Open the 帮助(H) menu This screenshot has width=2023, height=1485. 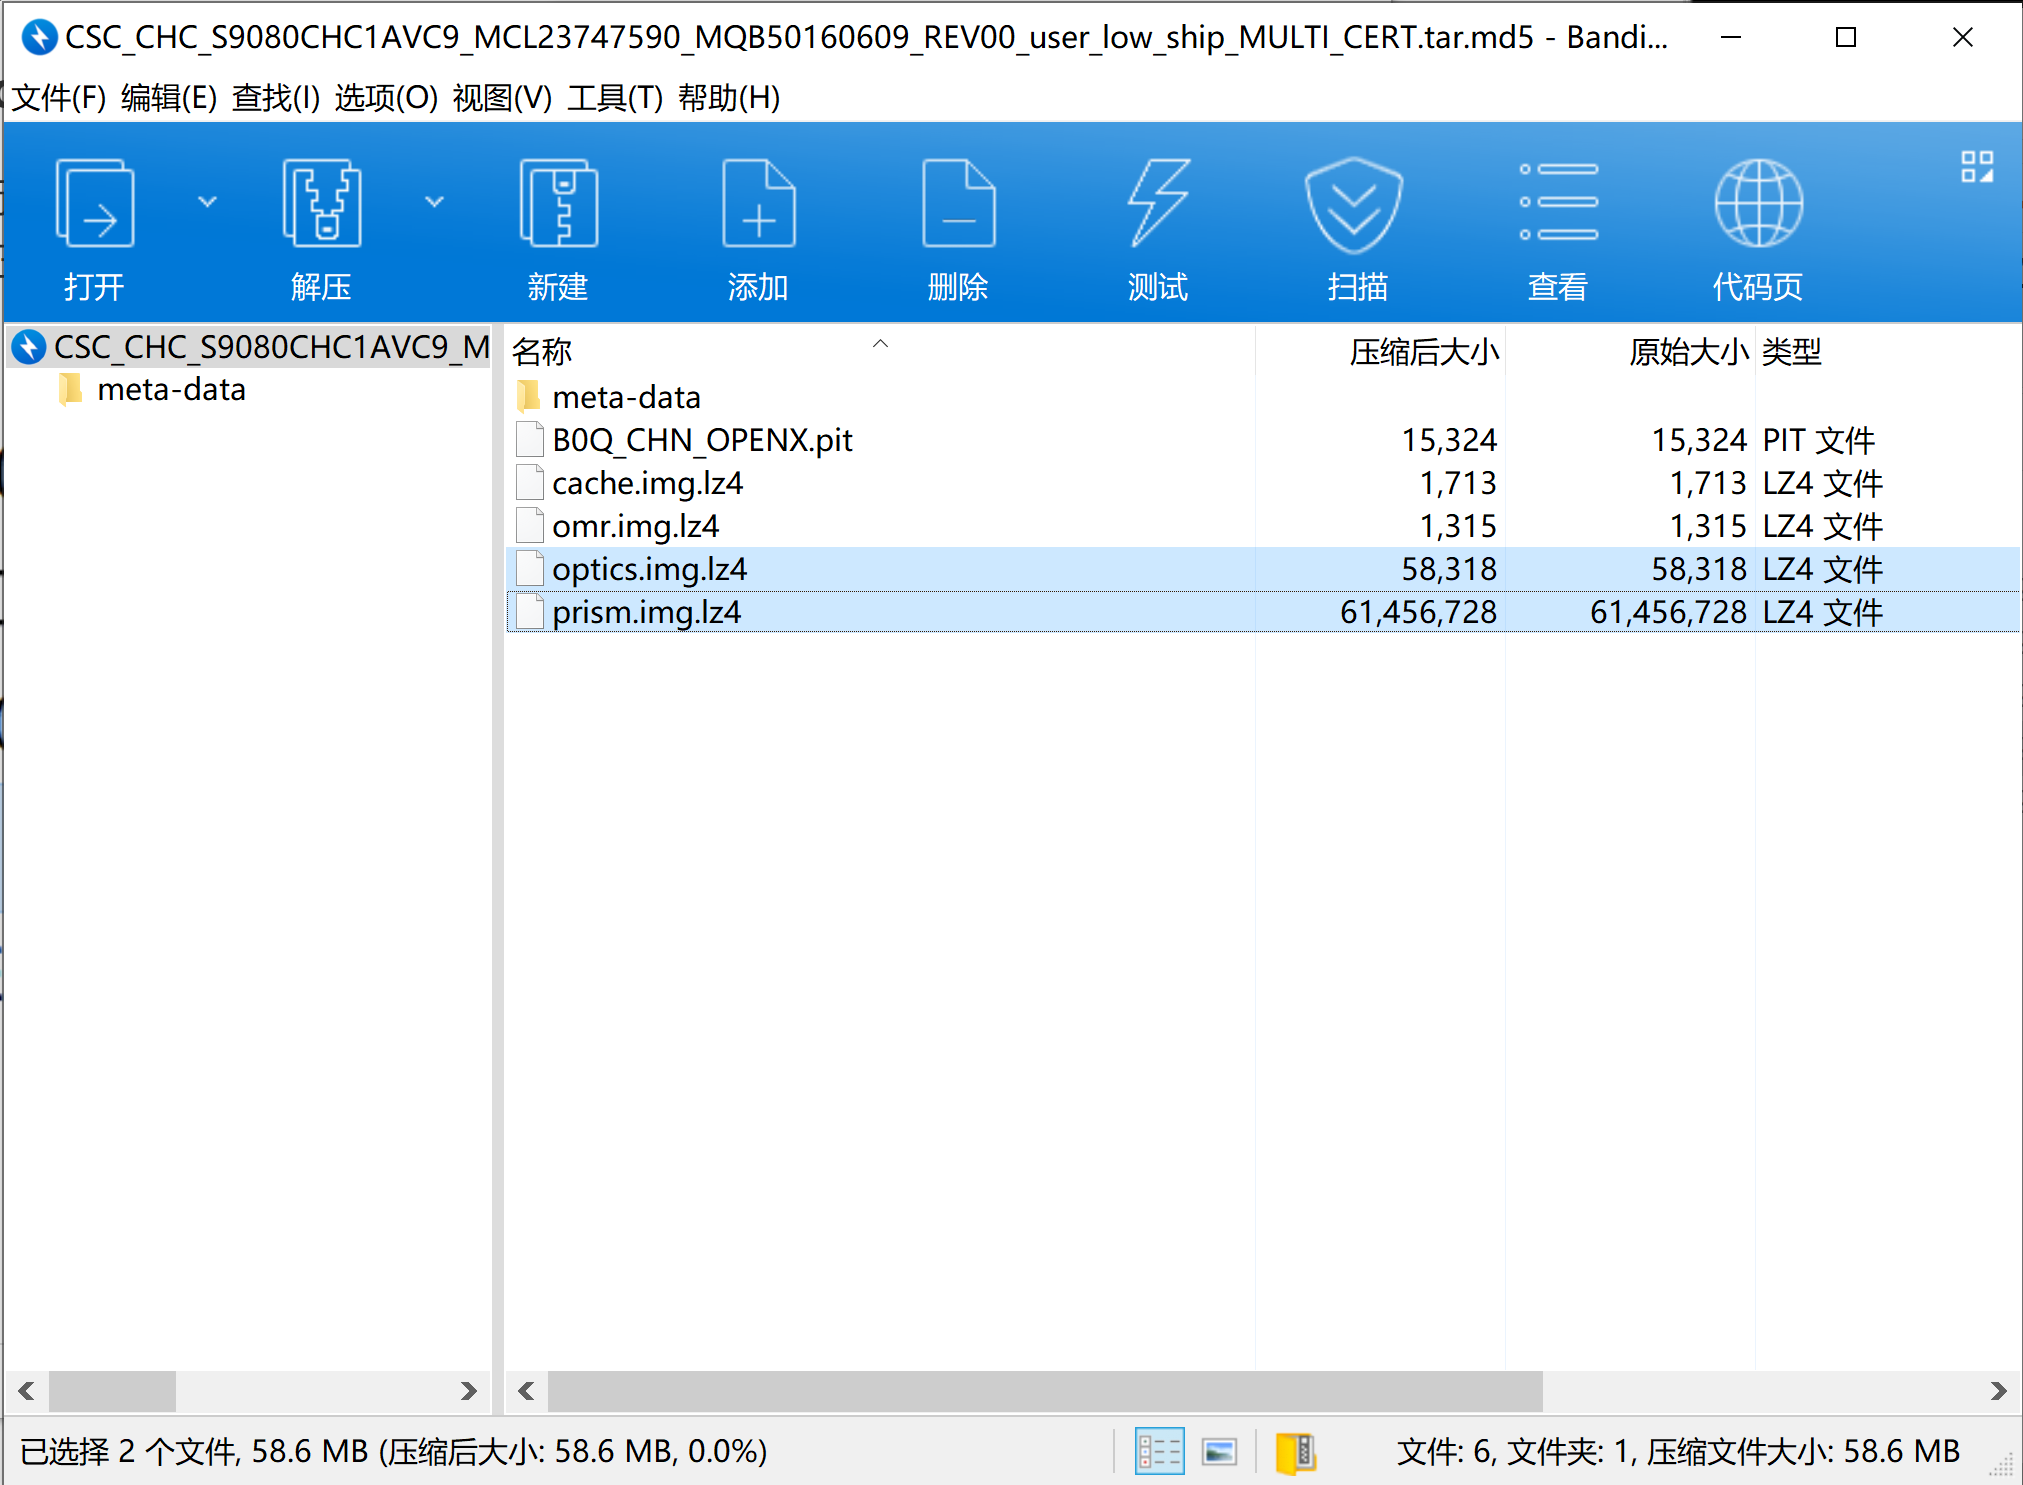[x=729, y=98]
